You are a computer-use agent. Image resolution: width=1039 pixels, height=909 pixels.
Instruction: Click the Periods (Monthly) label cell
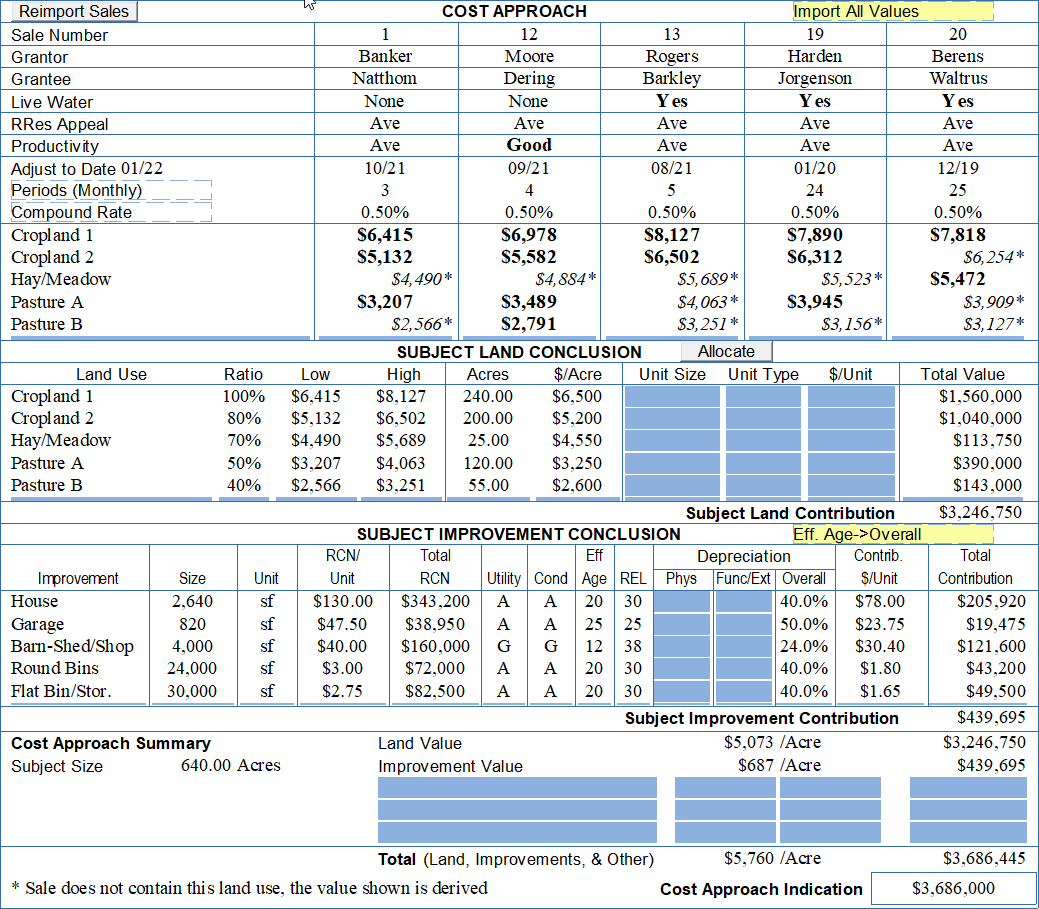pyautogui.click(x=110, y=190)
